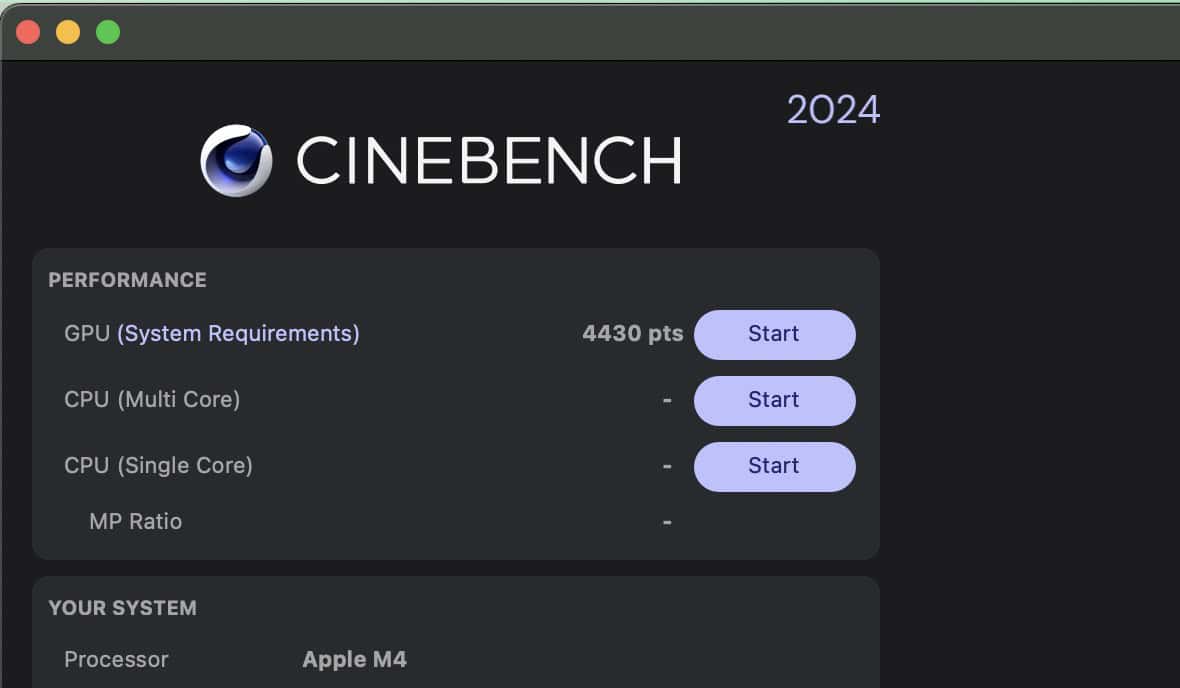The width and height of the screenshot is (1180, 688).
Task: Select the Apple M4 processor value
Action: pyautogui.click(x=354, y=660)
